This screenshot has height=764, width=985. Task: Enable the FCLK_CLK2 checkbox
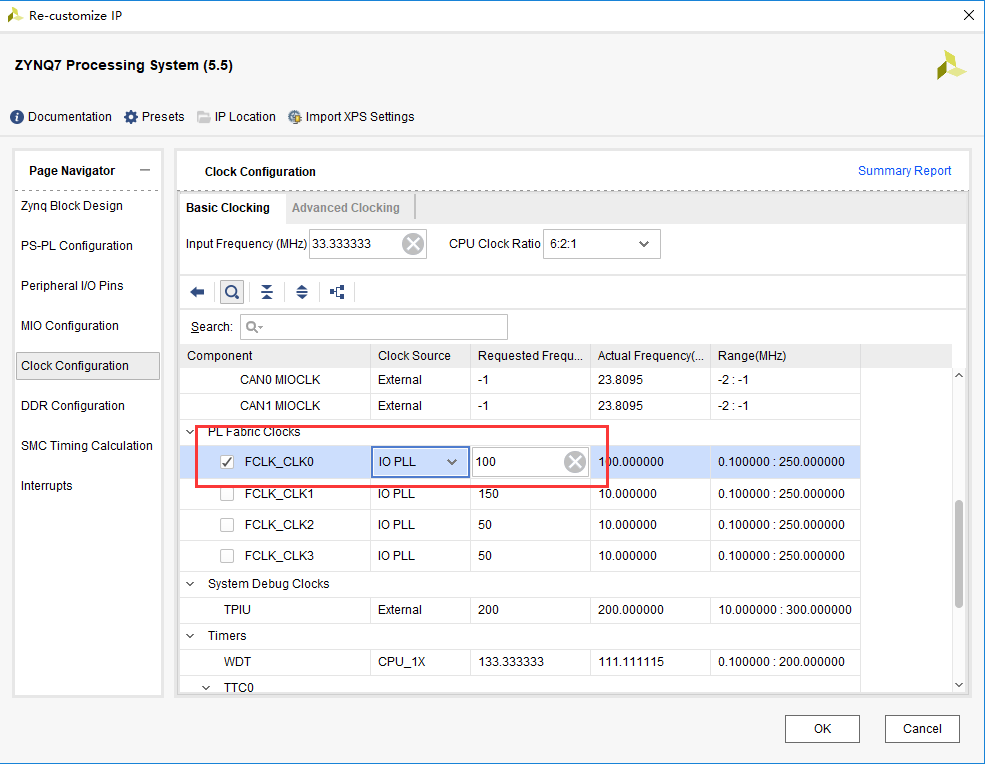(x=227, y=525)
